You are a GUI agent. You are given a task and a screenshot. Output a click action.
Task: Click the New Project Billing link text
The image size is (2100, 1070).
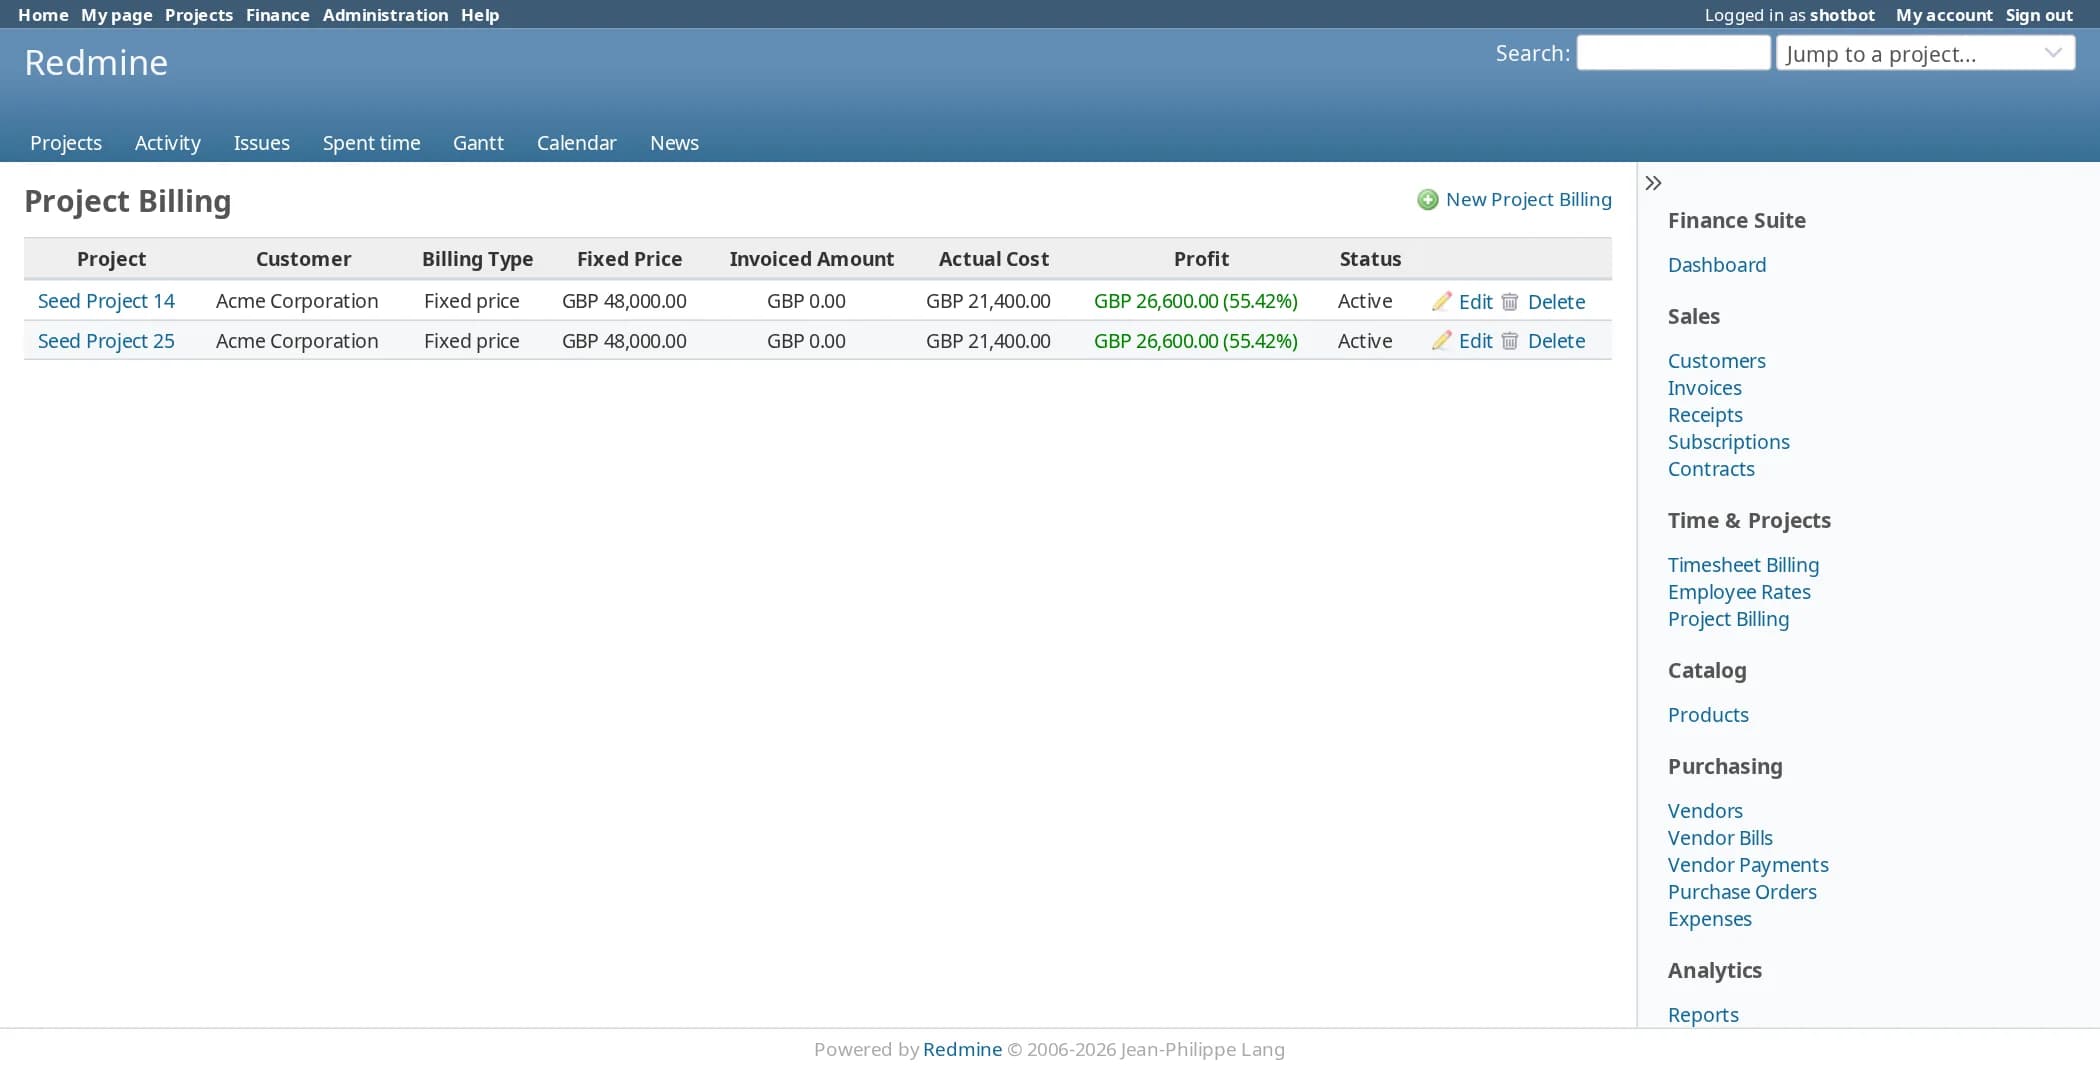[1529, 199]
